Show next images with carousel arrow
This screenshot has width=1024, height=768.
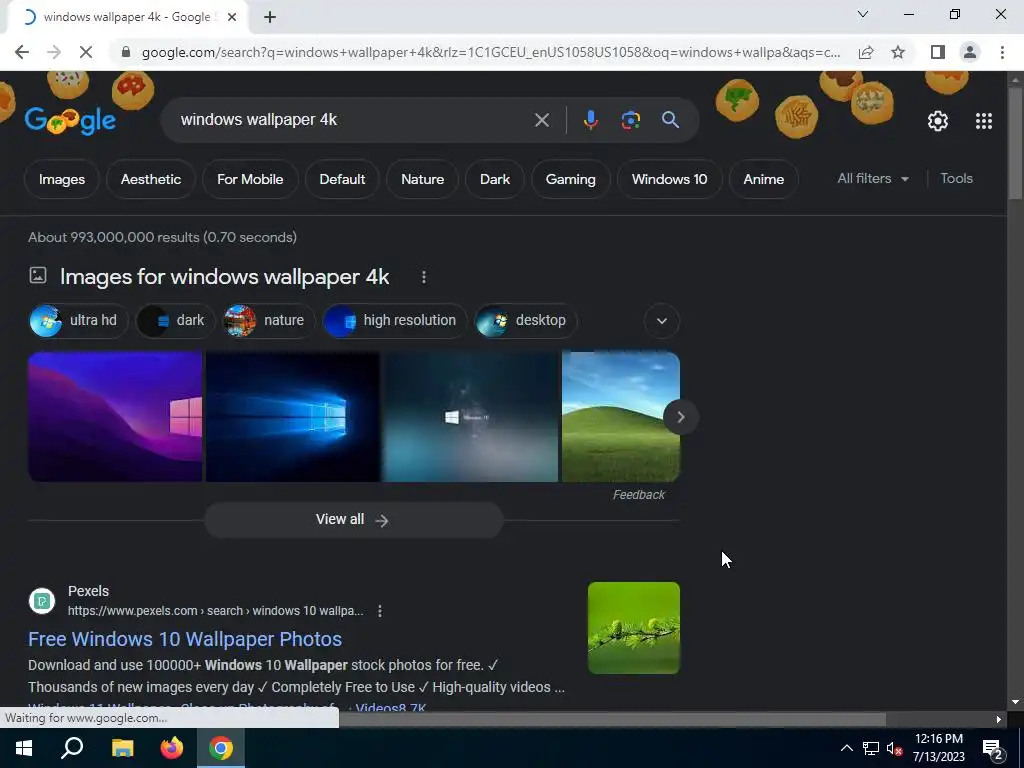[680, 417]
